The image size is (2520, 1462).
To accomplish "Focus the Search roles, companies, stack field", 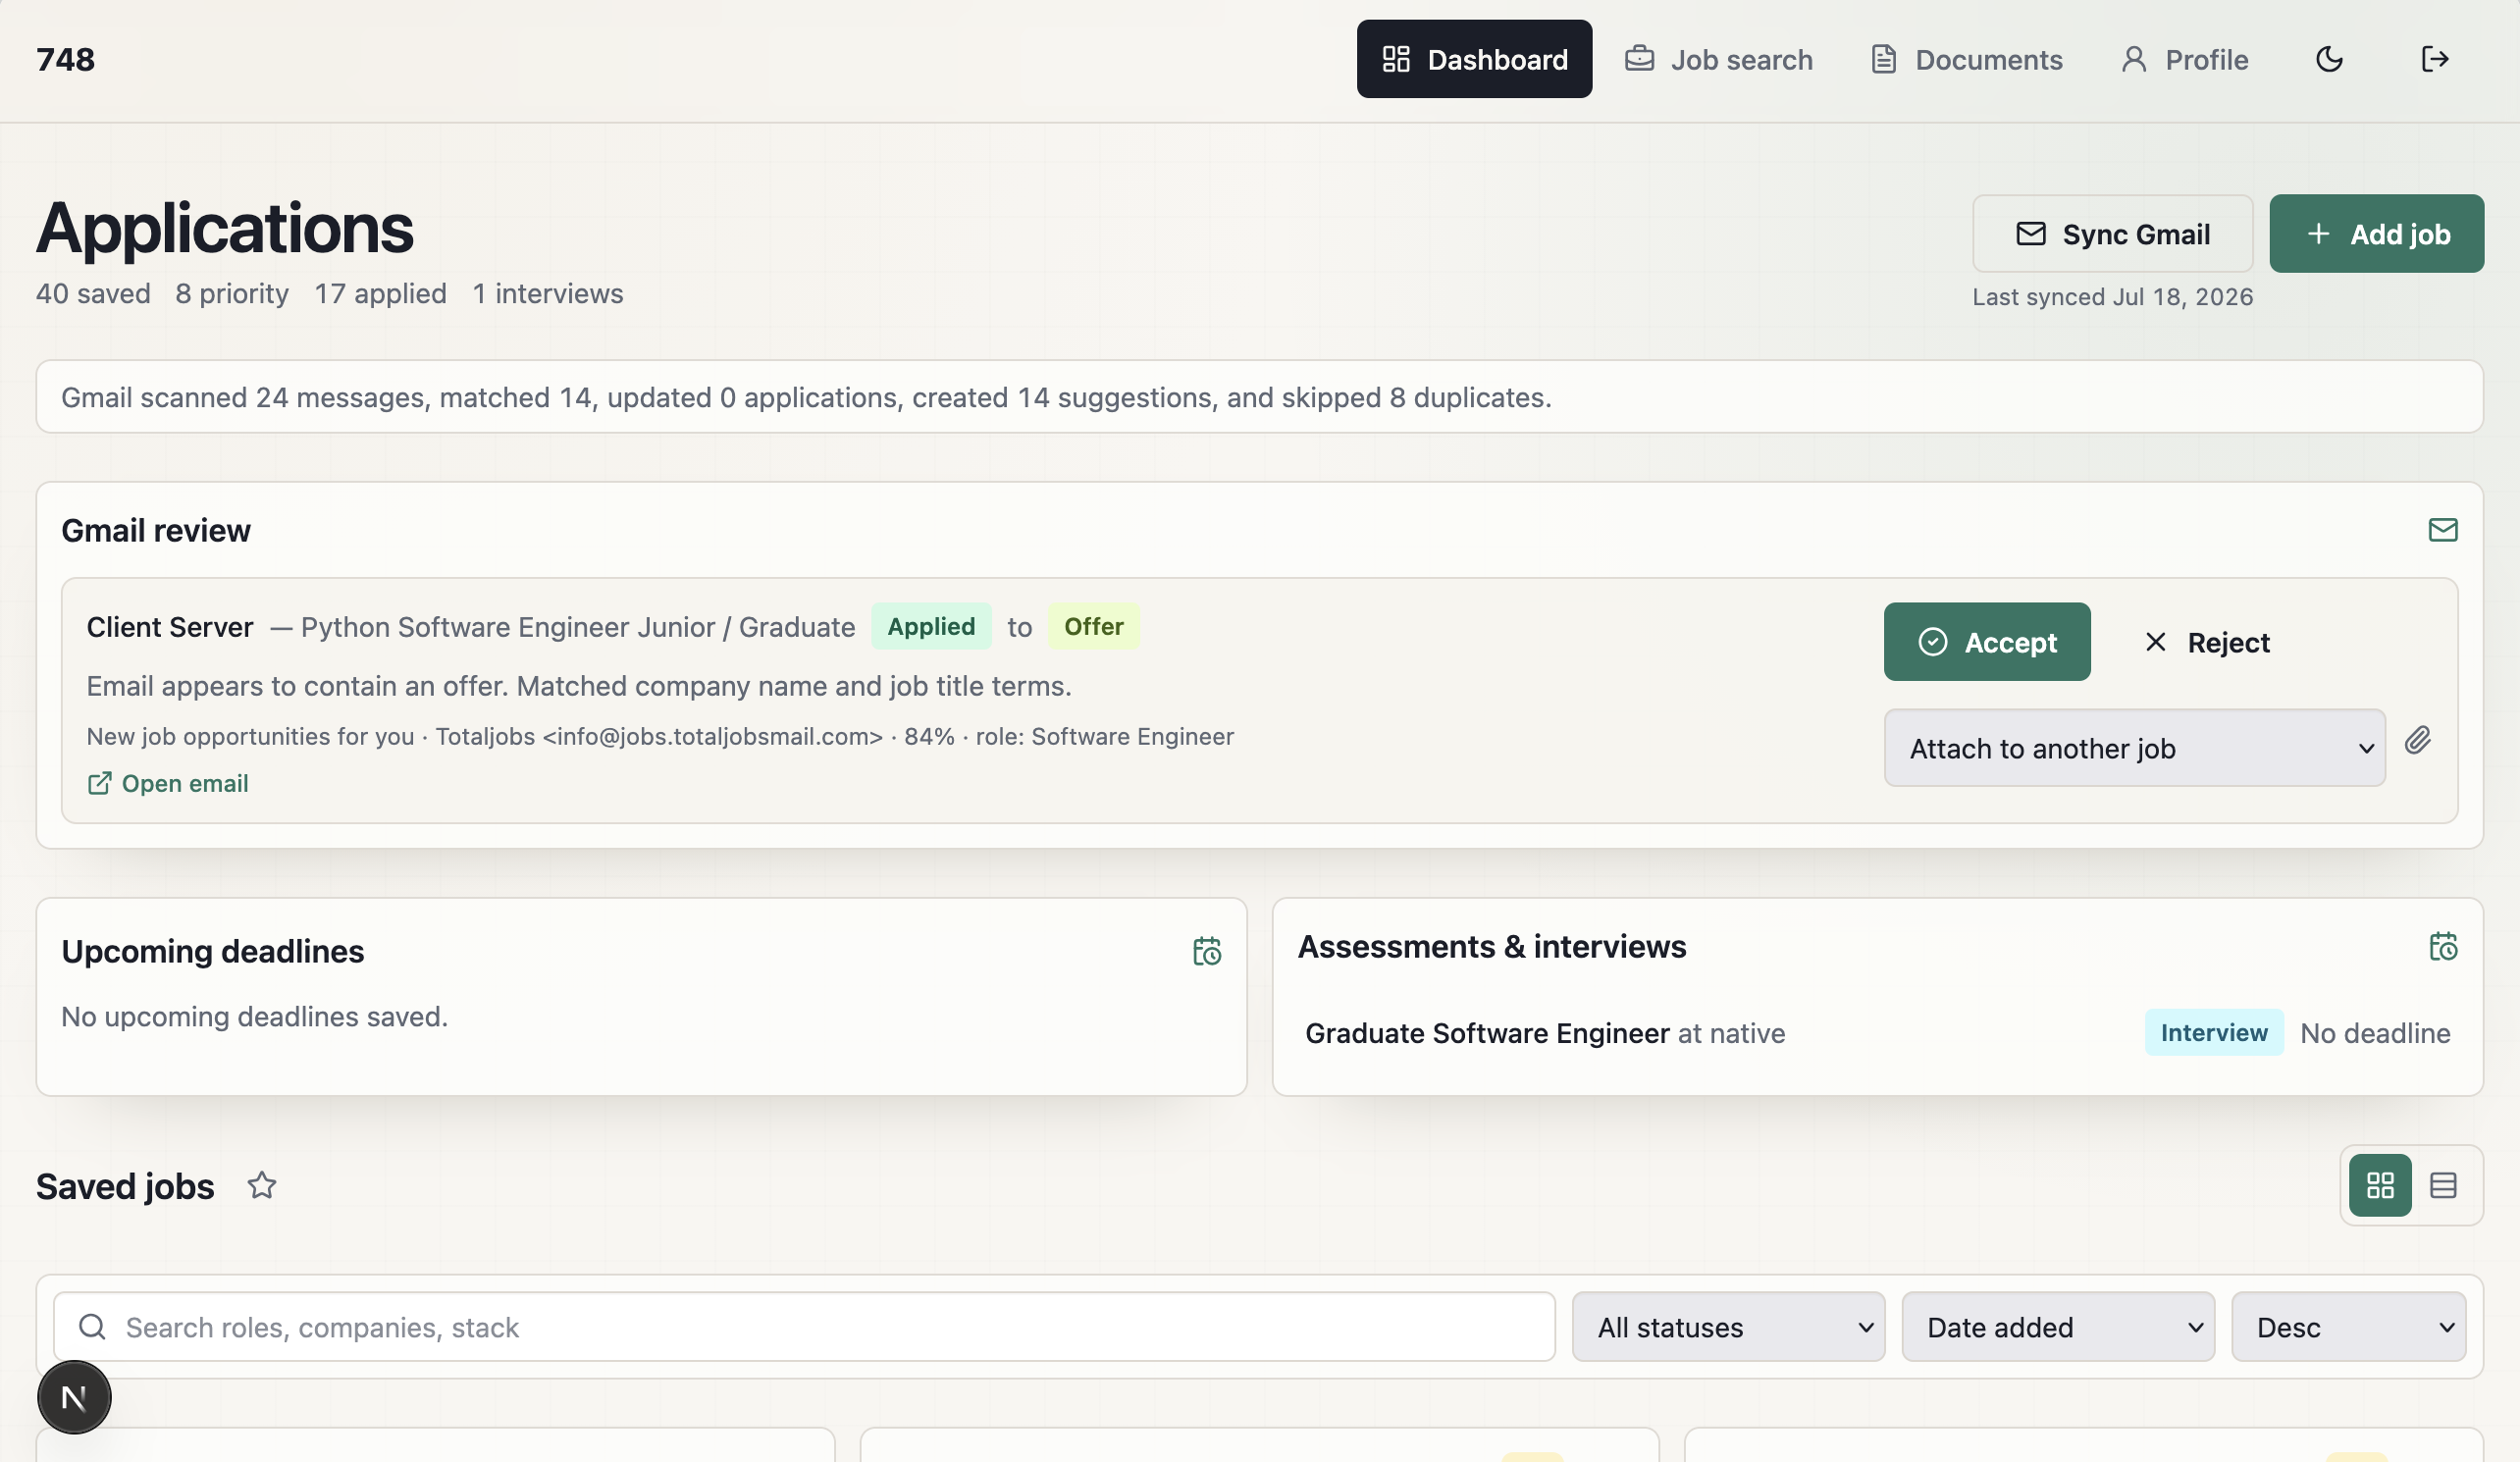I will tap(804, 1327).
